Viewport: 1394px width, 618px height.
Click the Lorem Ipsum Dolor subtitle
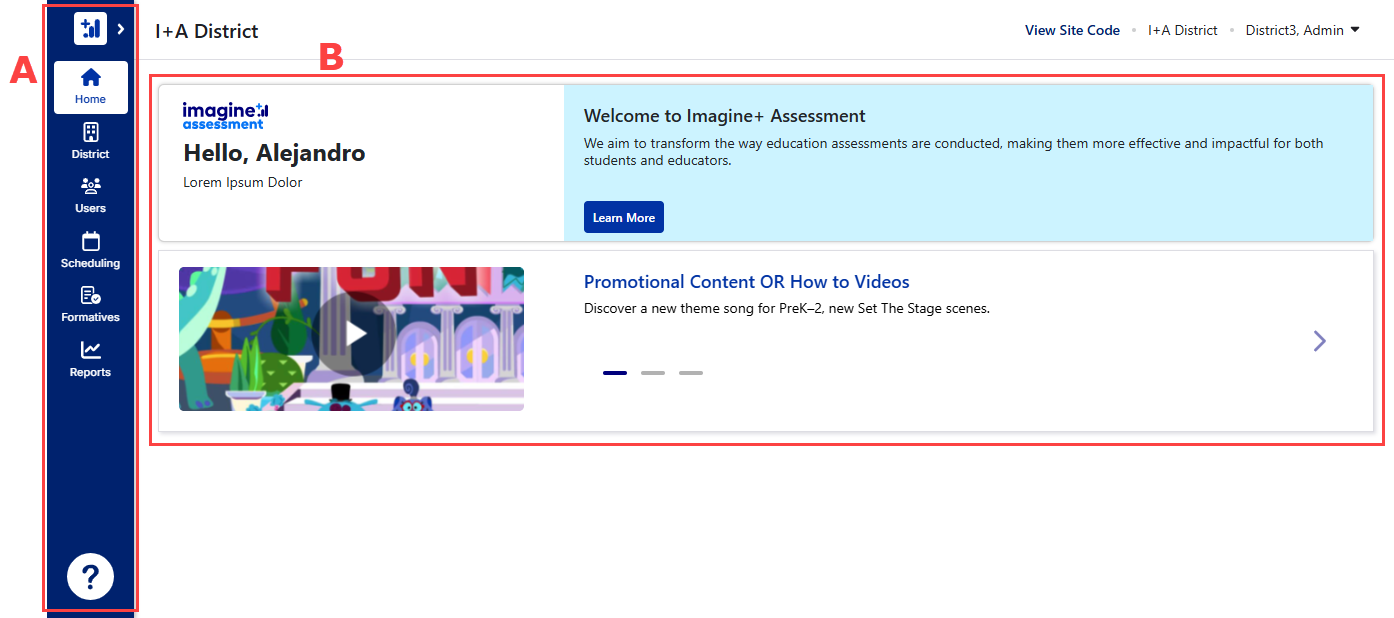coord(243,182)
